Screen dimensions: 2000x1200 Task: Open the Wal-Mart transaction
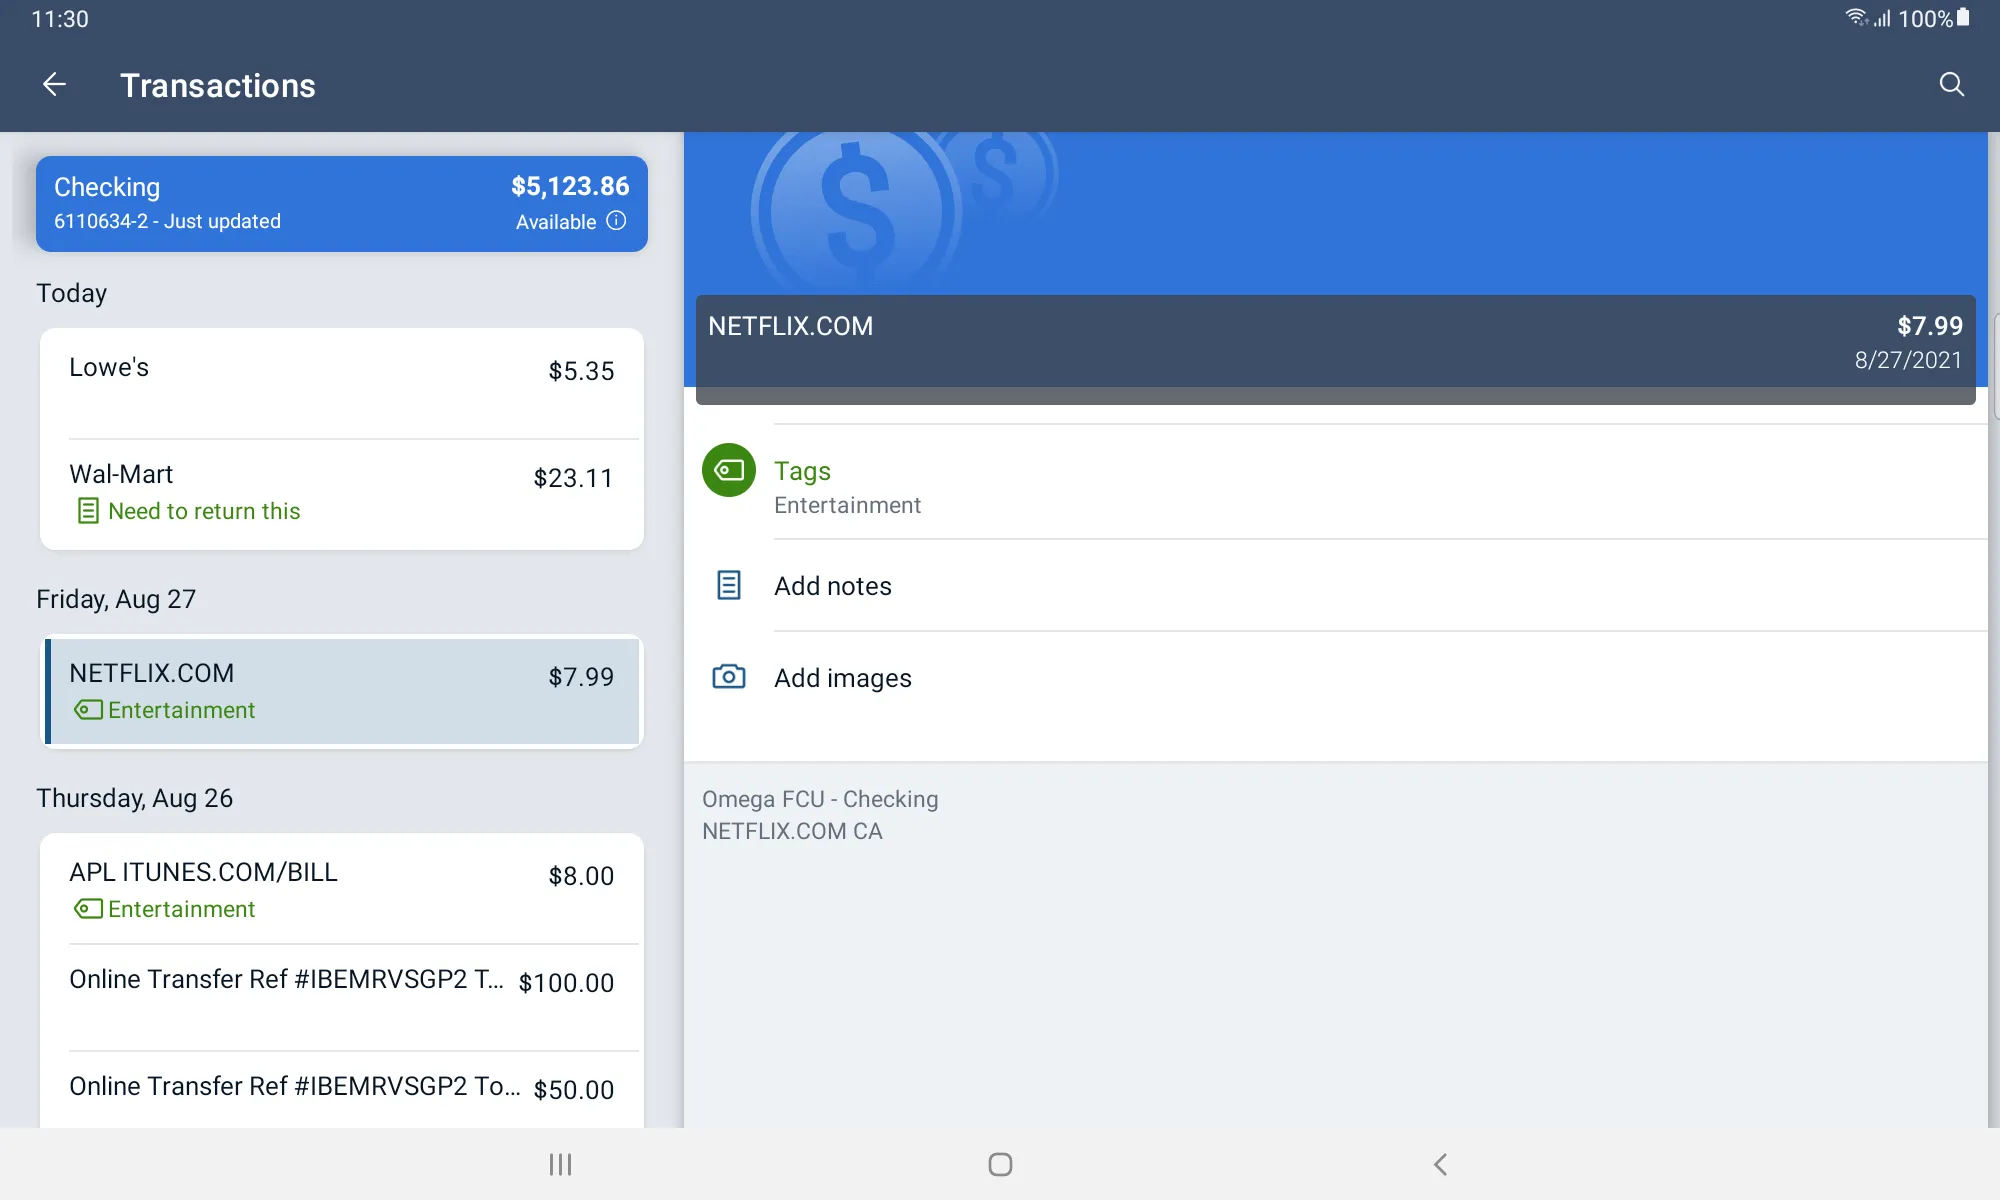pyautogui.click(x=342, y=494)
